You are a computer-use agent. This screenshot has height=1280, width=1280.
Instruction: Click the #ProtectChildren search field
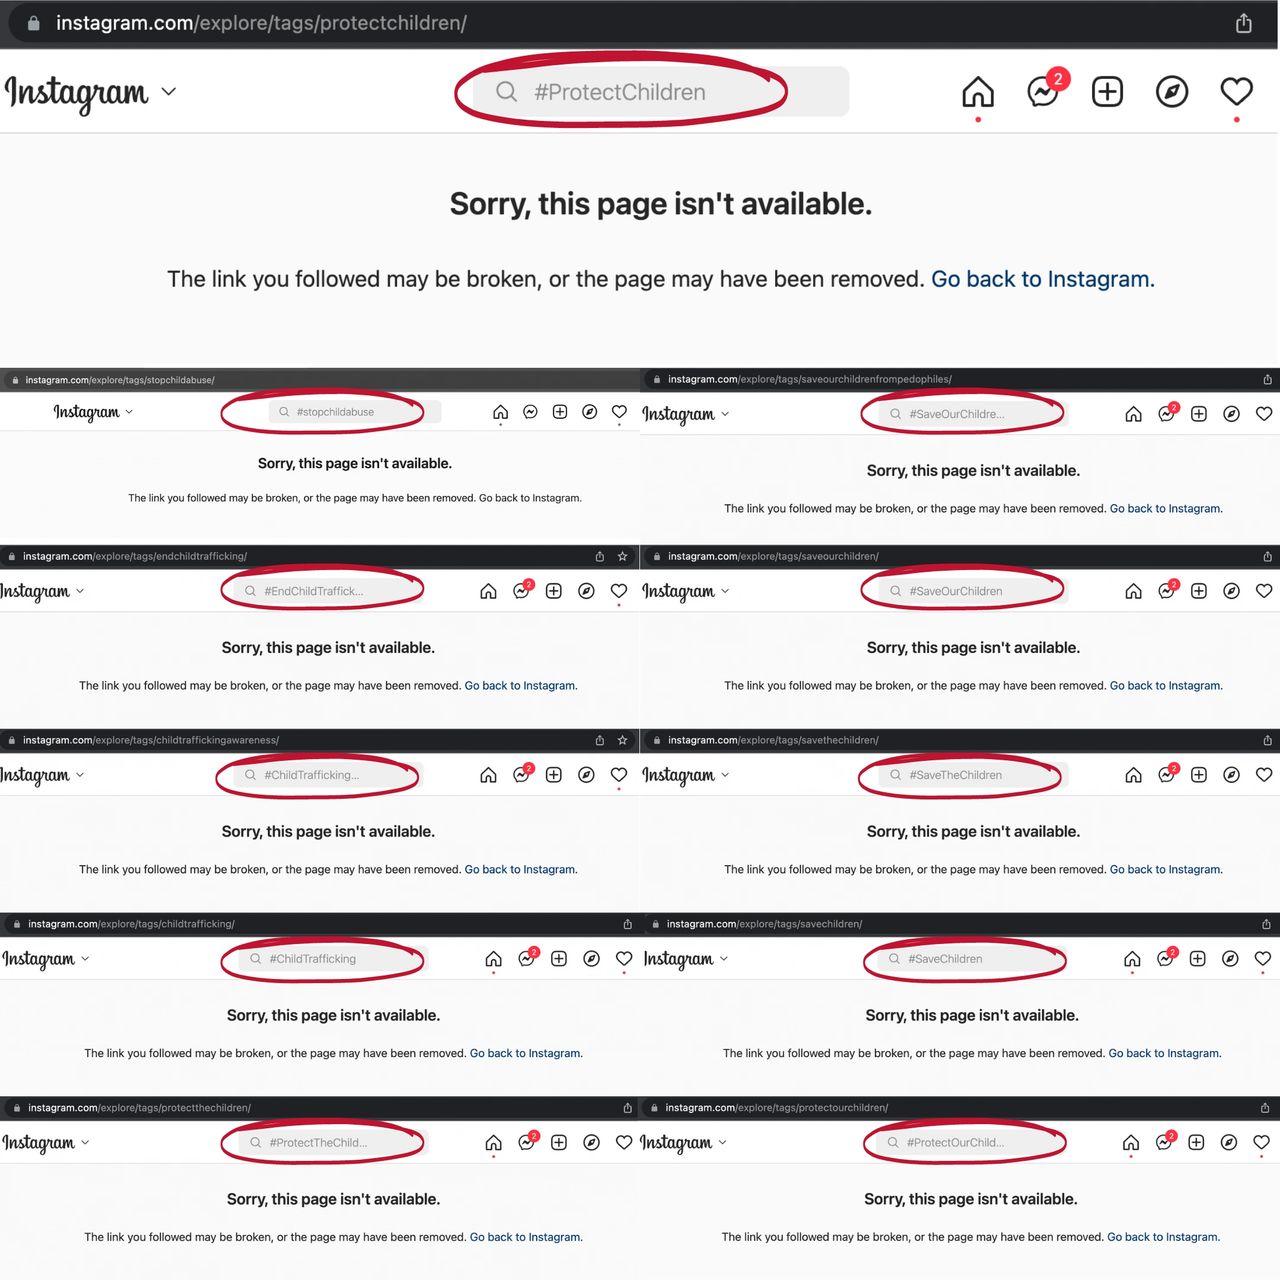tap(620, 92)
